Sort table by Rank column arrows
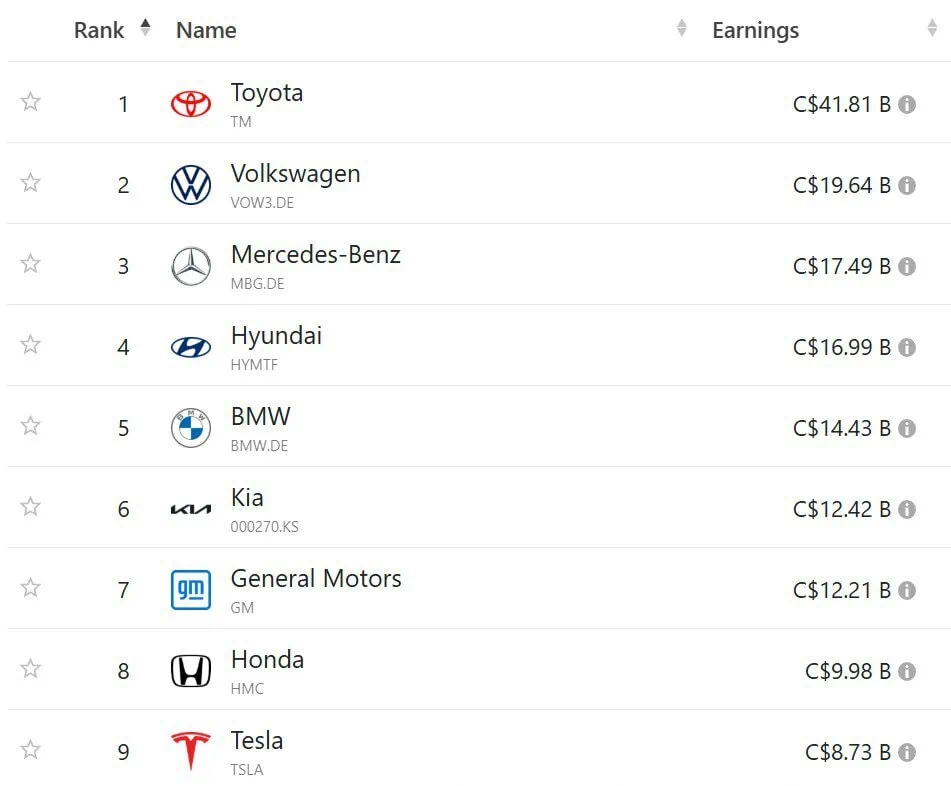This screenshot has width=951, height=786. click(146, 28)
